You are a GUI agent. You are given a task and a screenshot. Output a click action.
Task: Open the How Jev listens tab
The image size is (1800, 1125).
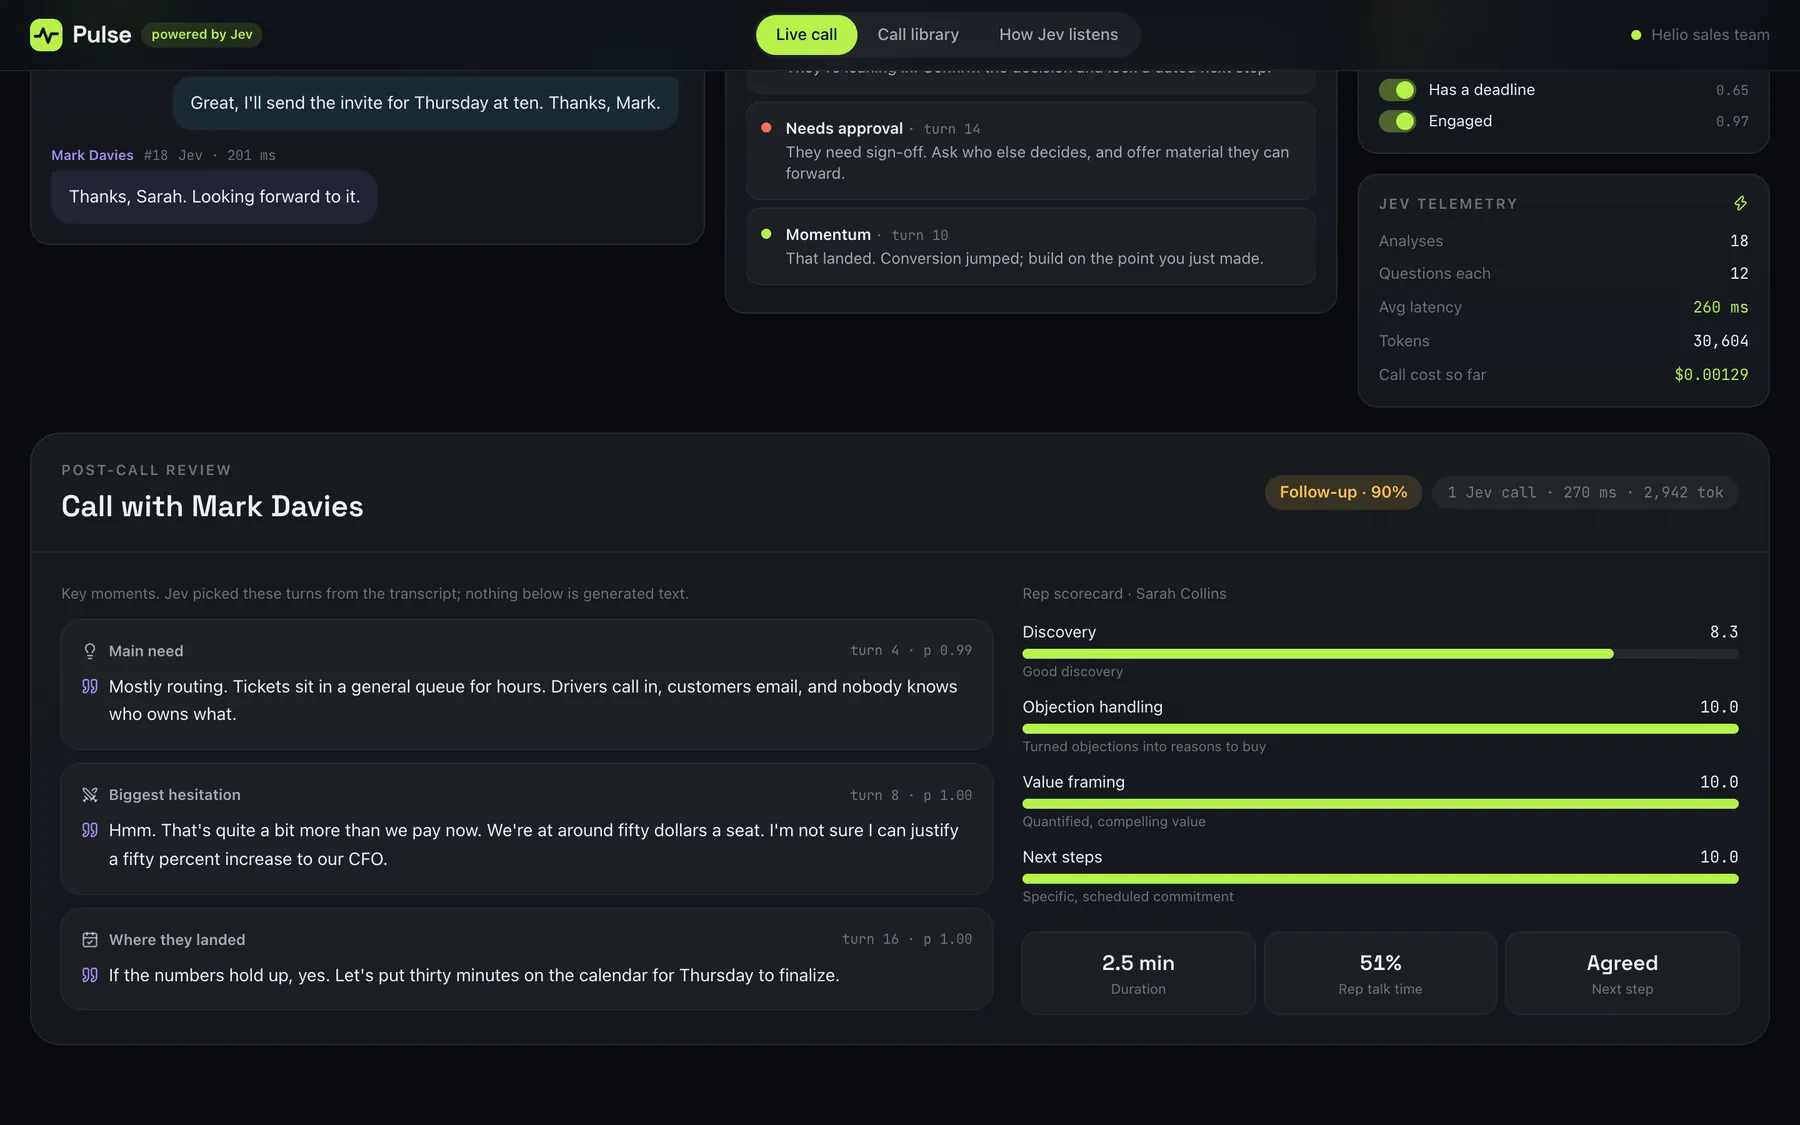1058,35
